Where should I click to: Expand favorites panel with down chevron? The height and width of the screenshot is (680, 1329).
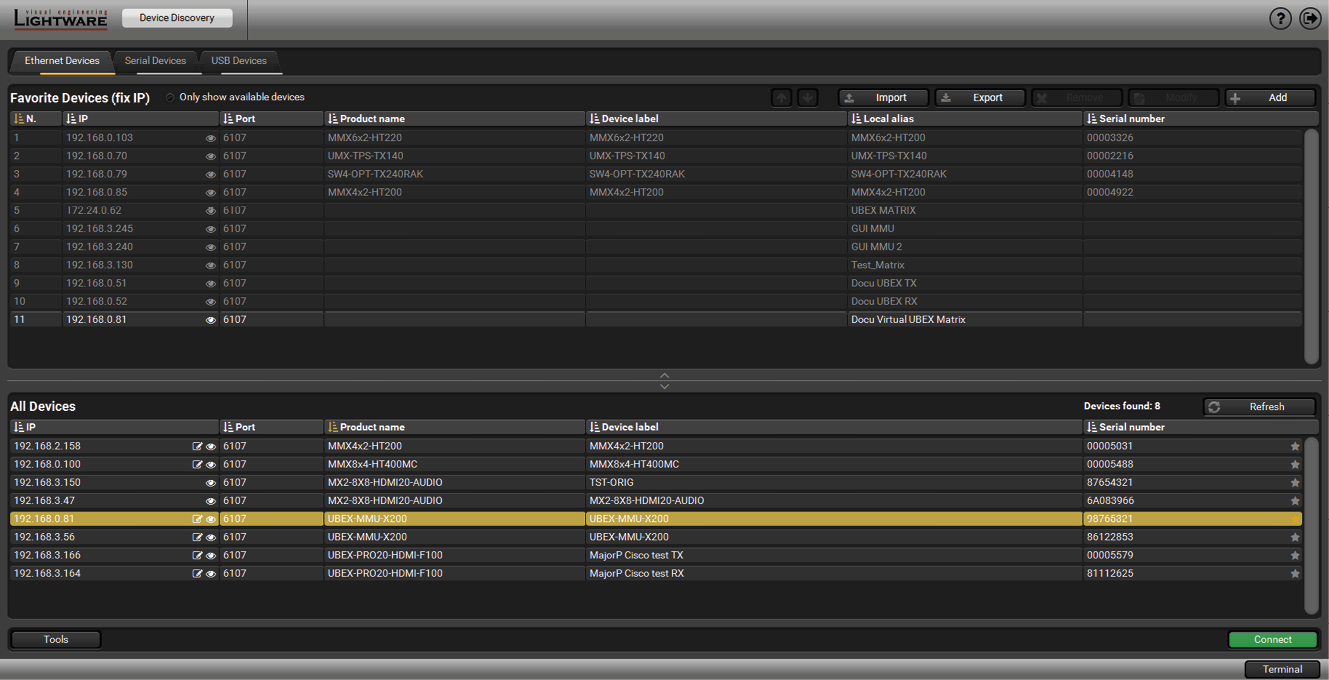(664, 386)
